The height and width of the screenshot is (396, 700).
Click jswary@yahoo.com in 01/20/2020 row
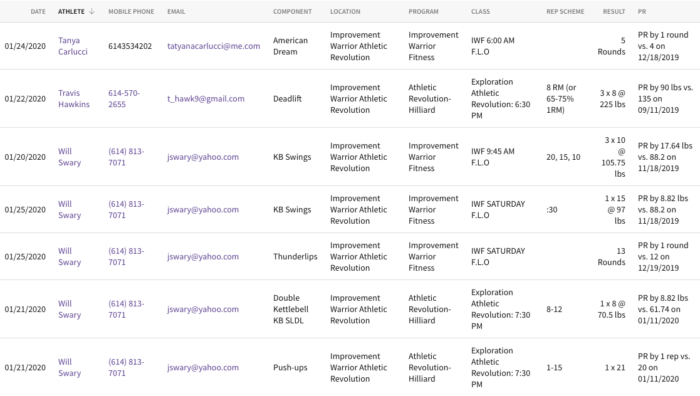(203, 157)
